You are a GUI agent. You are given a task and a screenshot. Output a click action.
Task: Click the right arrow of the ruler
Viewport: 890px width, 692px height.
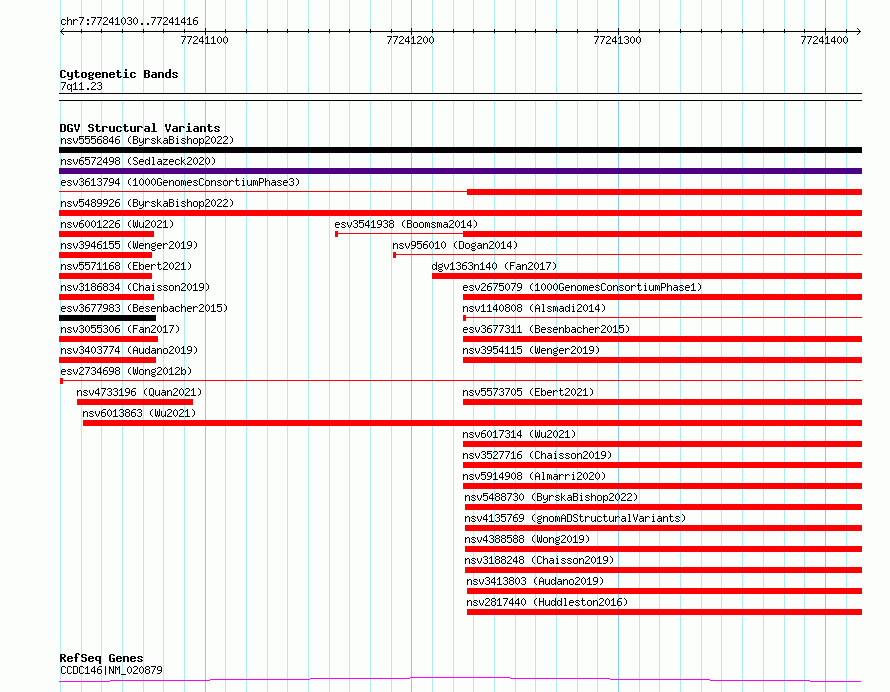[x=859, y=31]
